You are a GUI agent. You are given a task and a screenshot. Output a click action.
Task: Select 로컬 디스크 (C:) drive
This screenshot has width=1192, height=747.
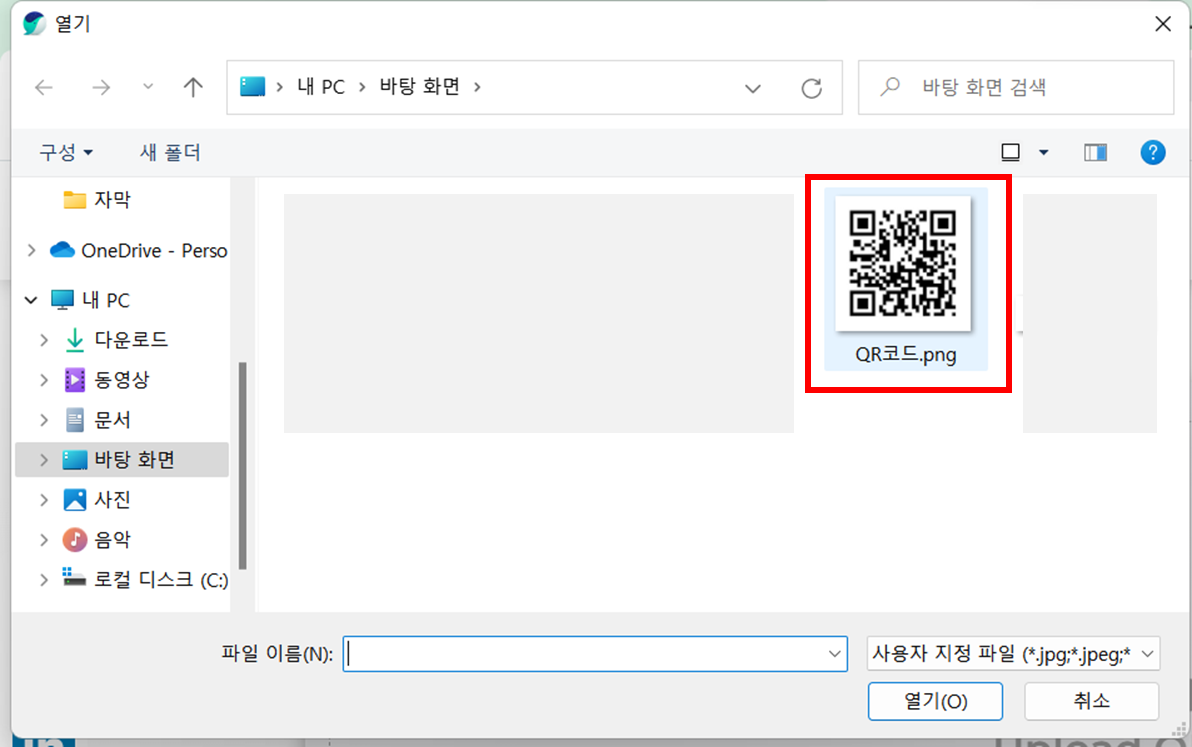[x=145, y=580]
